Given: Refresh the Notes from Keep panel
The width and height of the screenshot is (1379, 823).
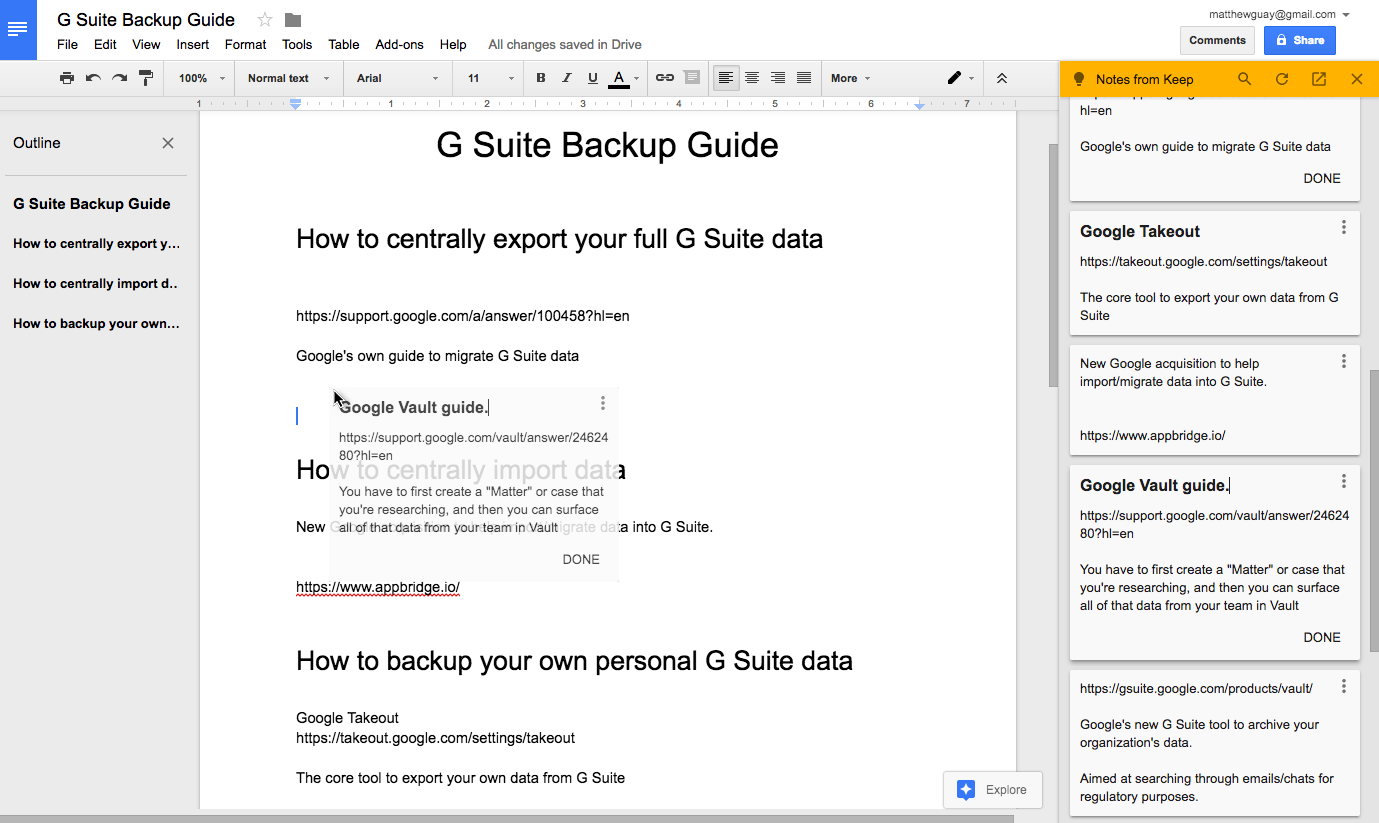Looking at the screenshot, I should 1281,79.
